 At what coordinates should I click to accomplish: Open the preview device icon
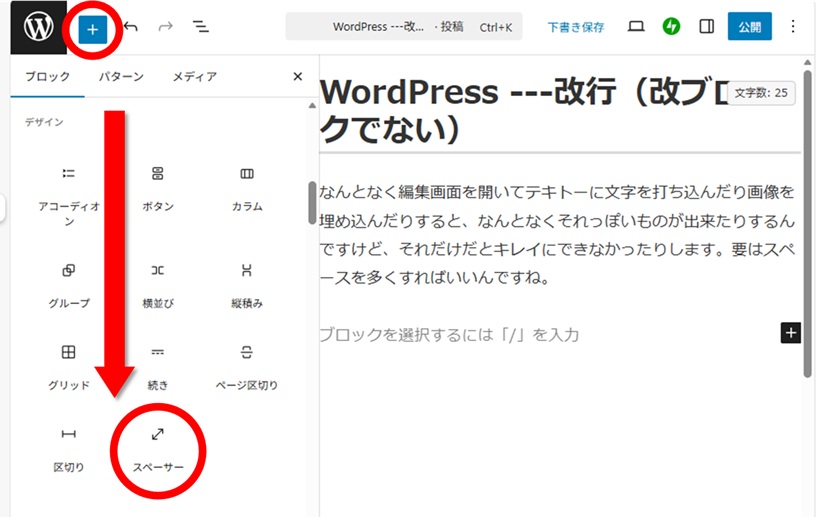[636, 27]
